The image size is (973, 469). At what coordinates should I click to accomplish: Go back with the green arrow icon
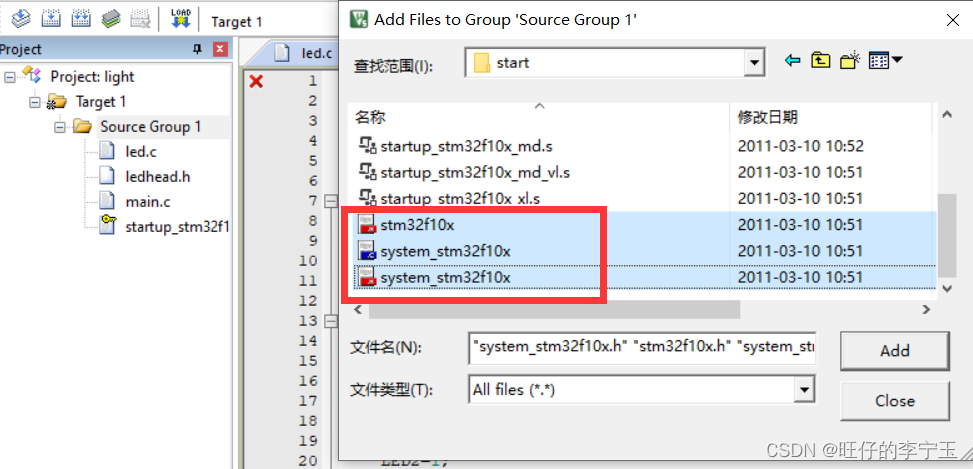click(792, 61)
